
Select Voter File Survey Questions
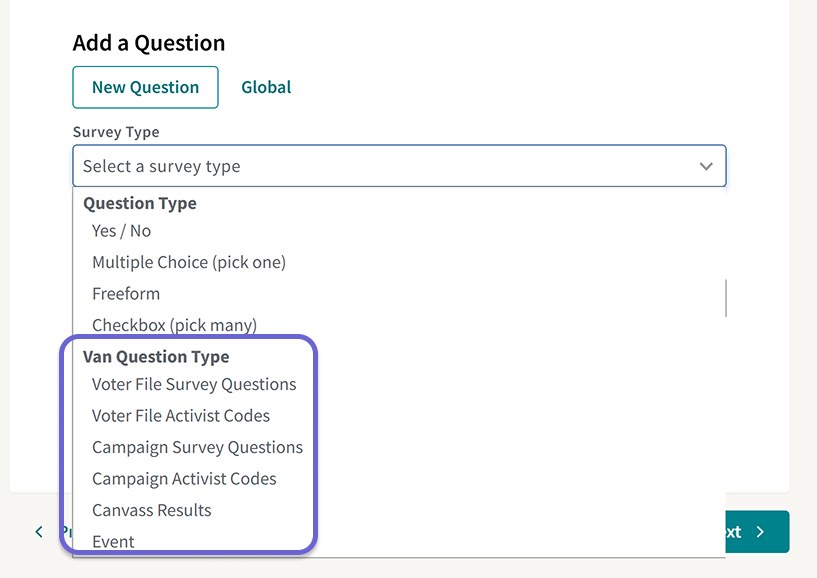click(x=194, y=384)
